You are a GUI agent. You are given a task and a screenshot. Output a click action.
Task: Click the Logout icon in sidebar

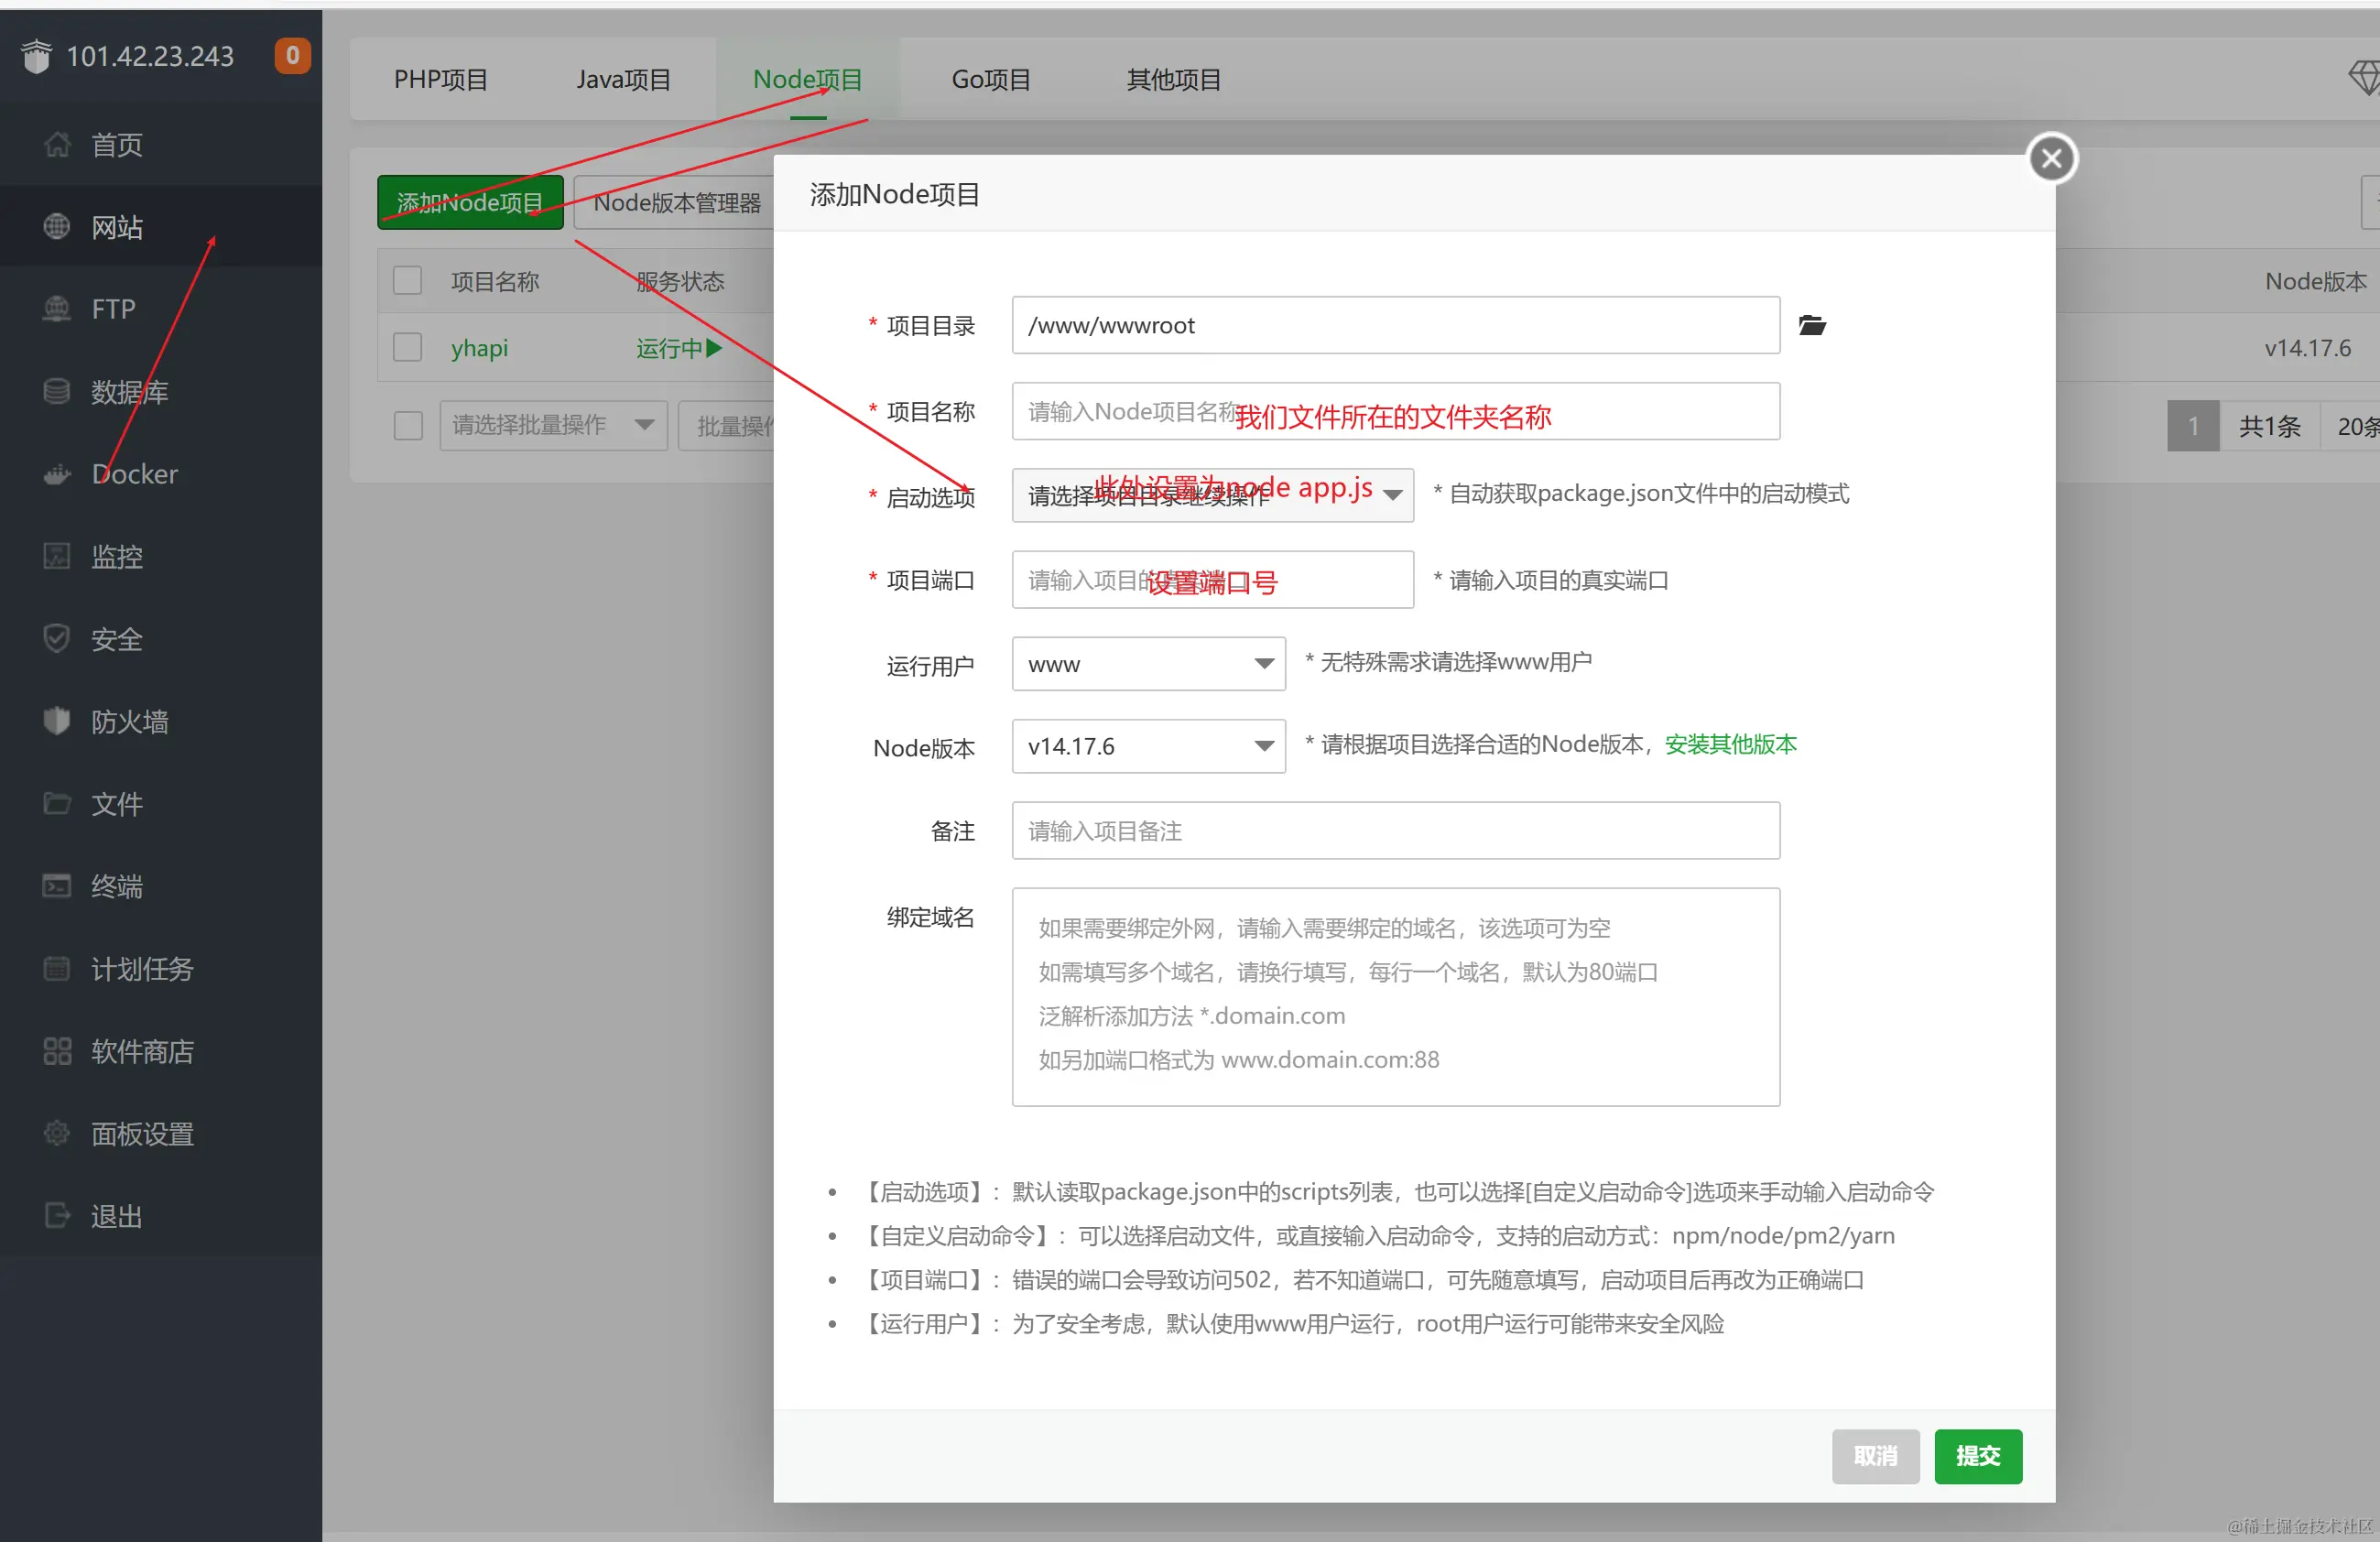(57, 1216)
